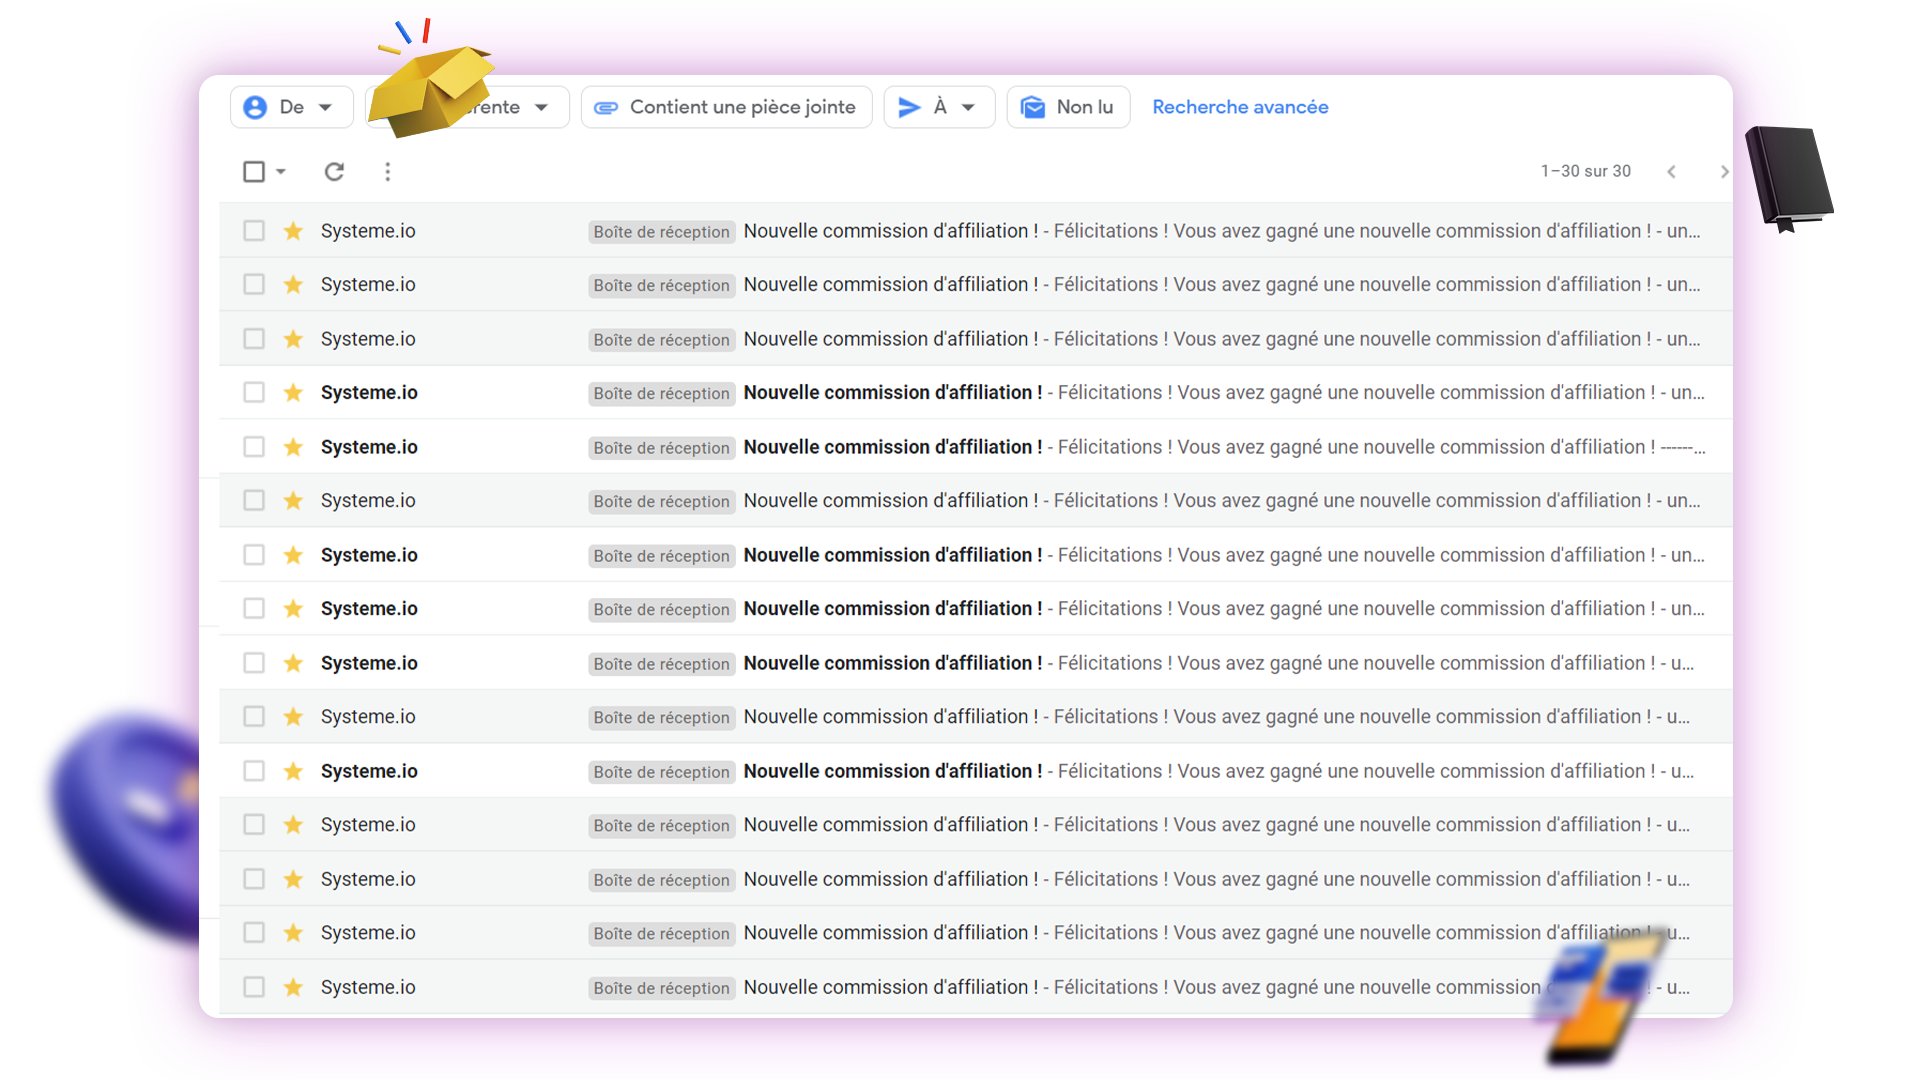Viewport: 1920px width, 1080px height.
Task: Filter by Contient une pièce jointe
Action: pyautogui.click(x=726, y=107)
